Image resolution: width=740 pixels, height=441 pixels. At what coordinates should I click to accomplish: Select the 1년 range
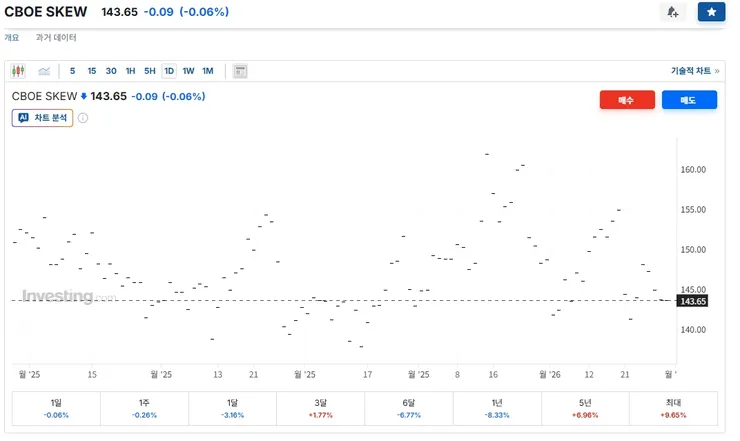pyautogui.click(x=497, y=408)
